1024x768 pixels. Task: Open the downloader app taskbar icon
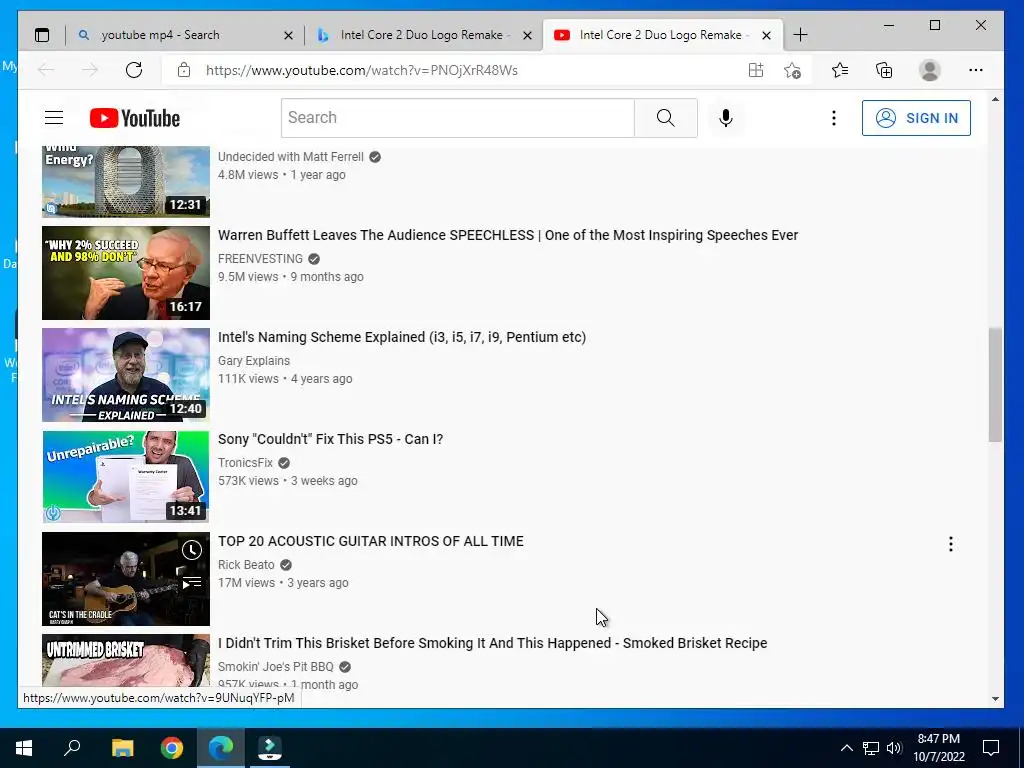click(270, 747)
